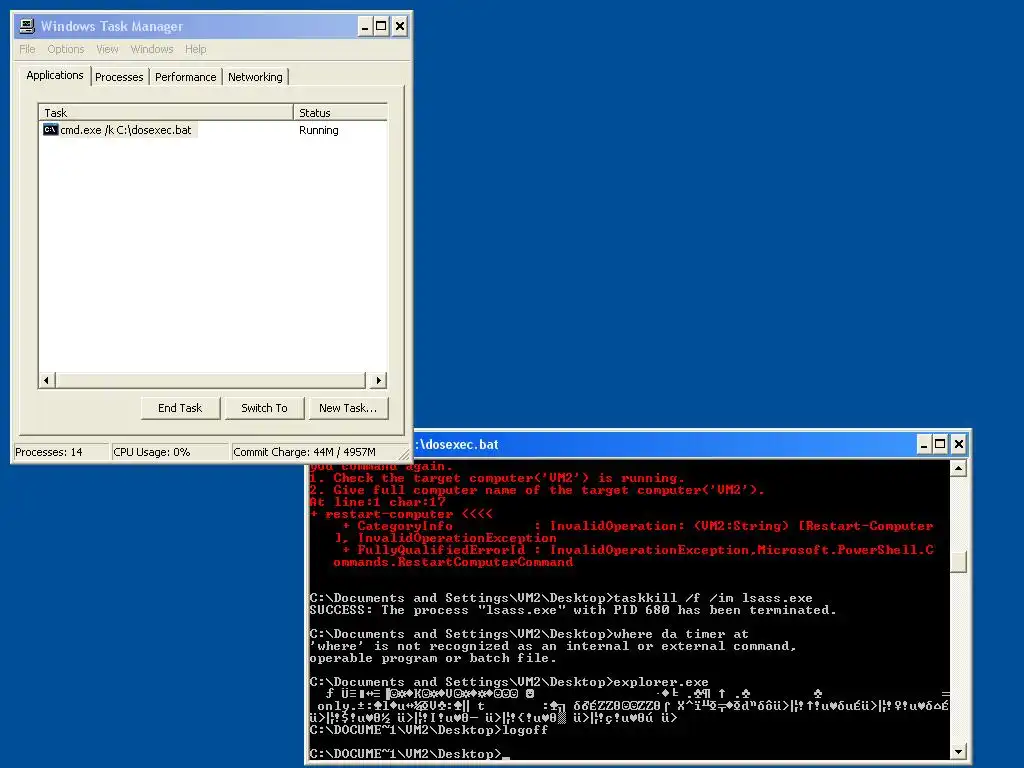Click the Switch To button

coord(264,408)
